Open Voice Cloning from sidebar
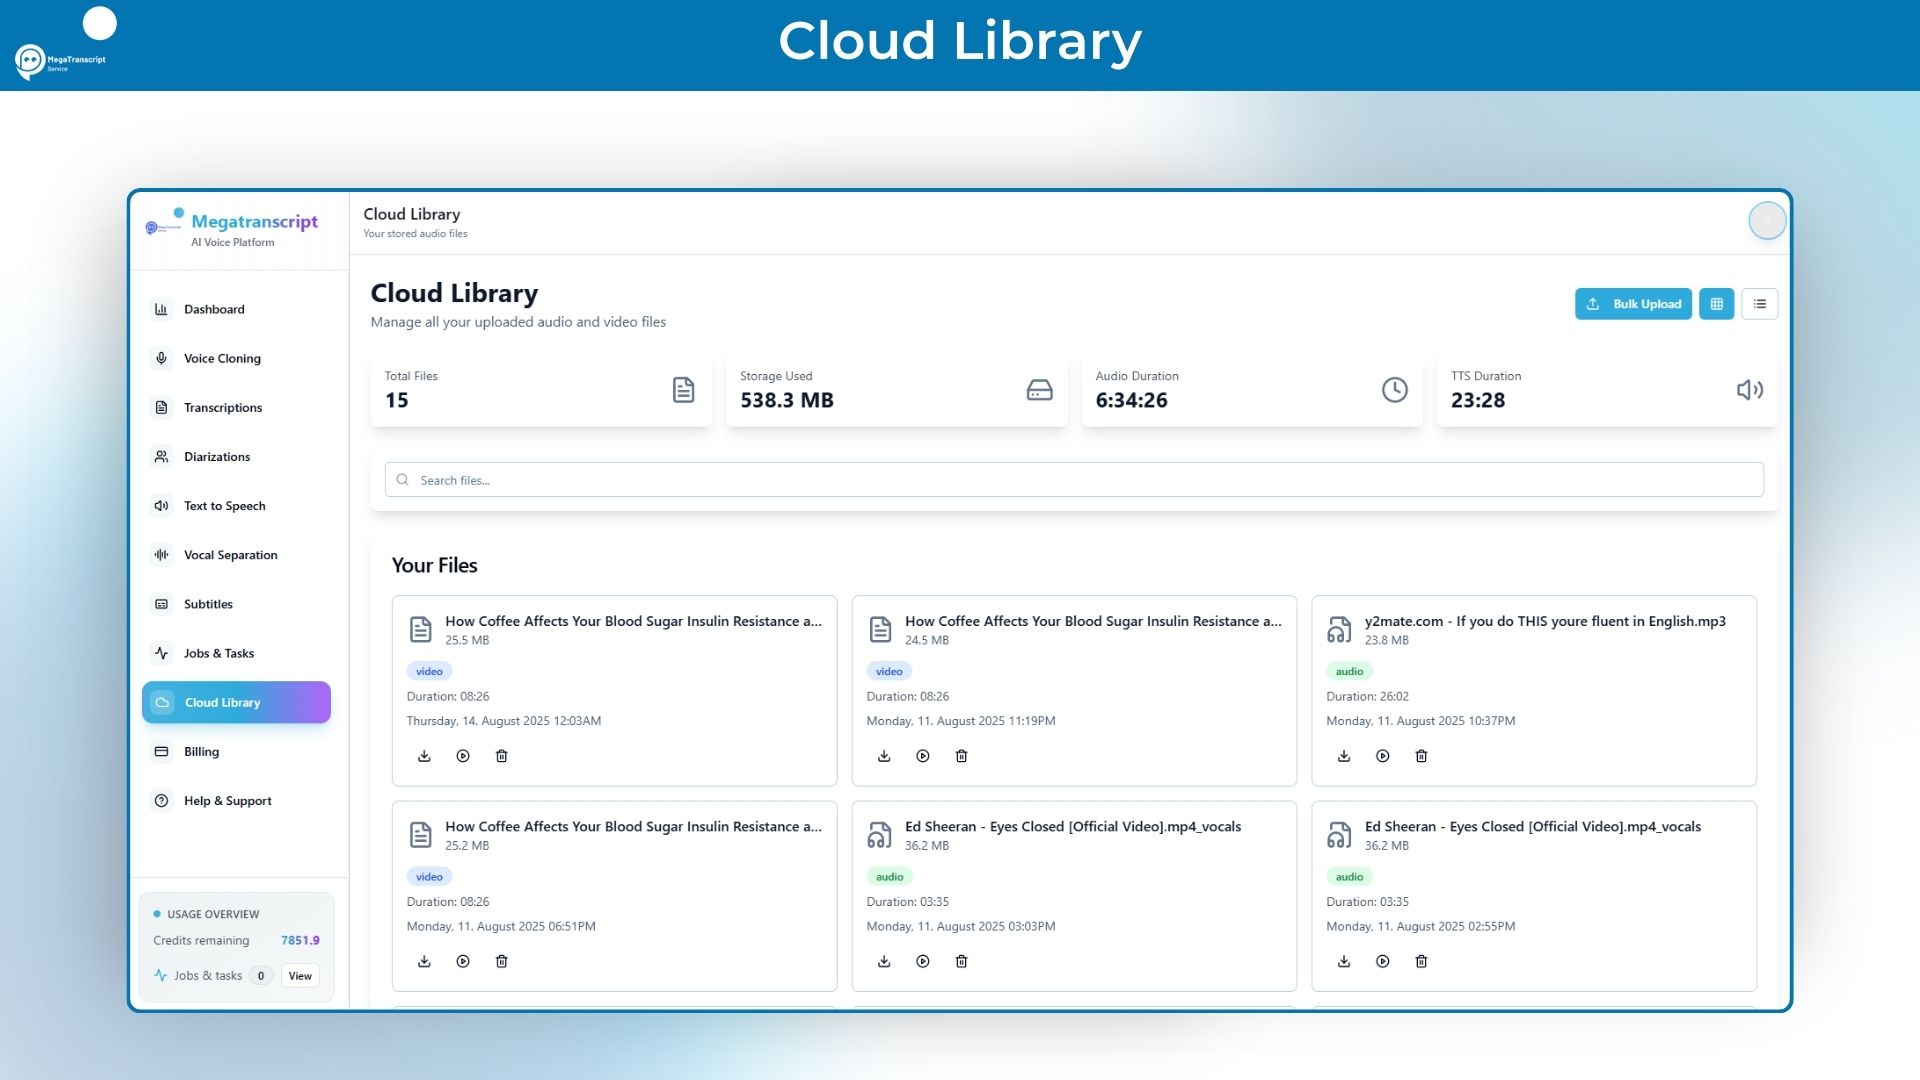 pos(222,358)
